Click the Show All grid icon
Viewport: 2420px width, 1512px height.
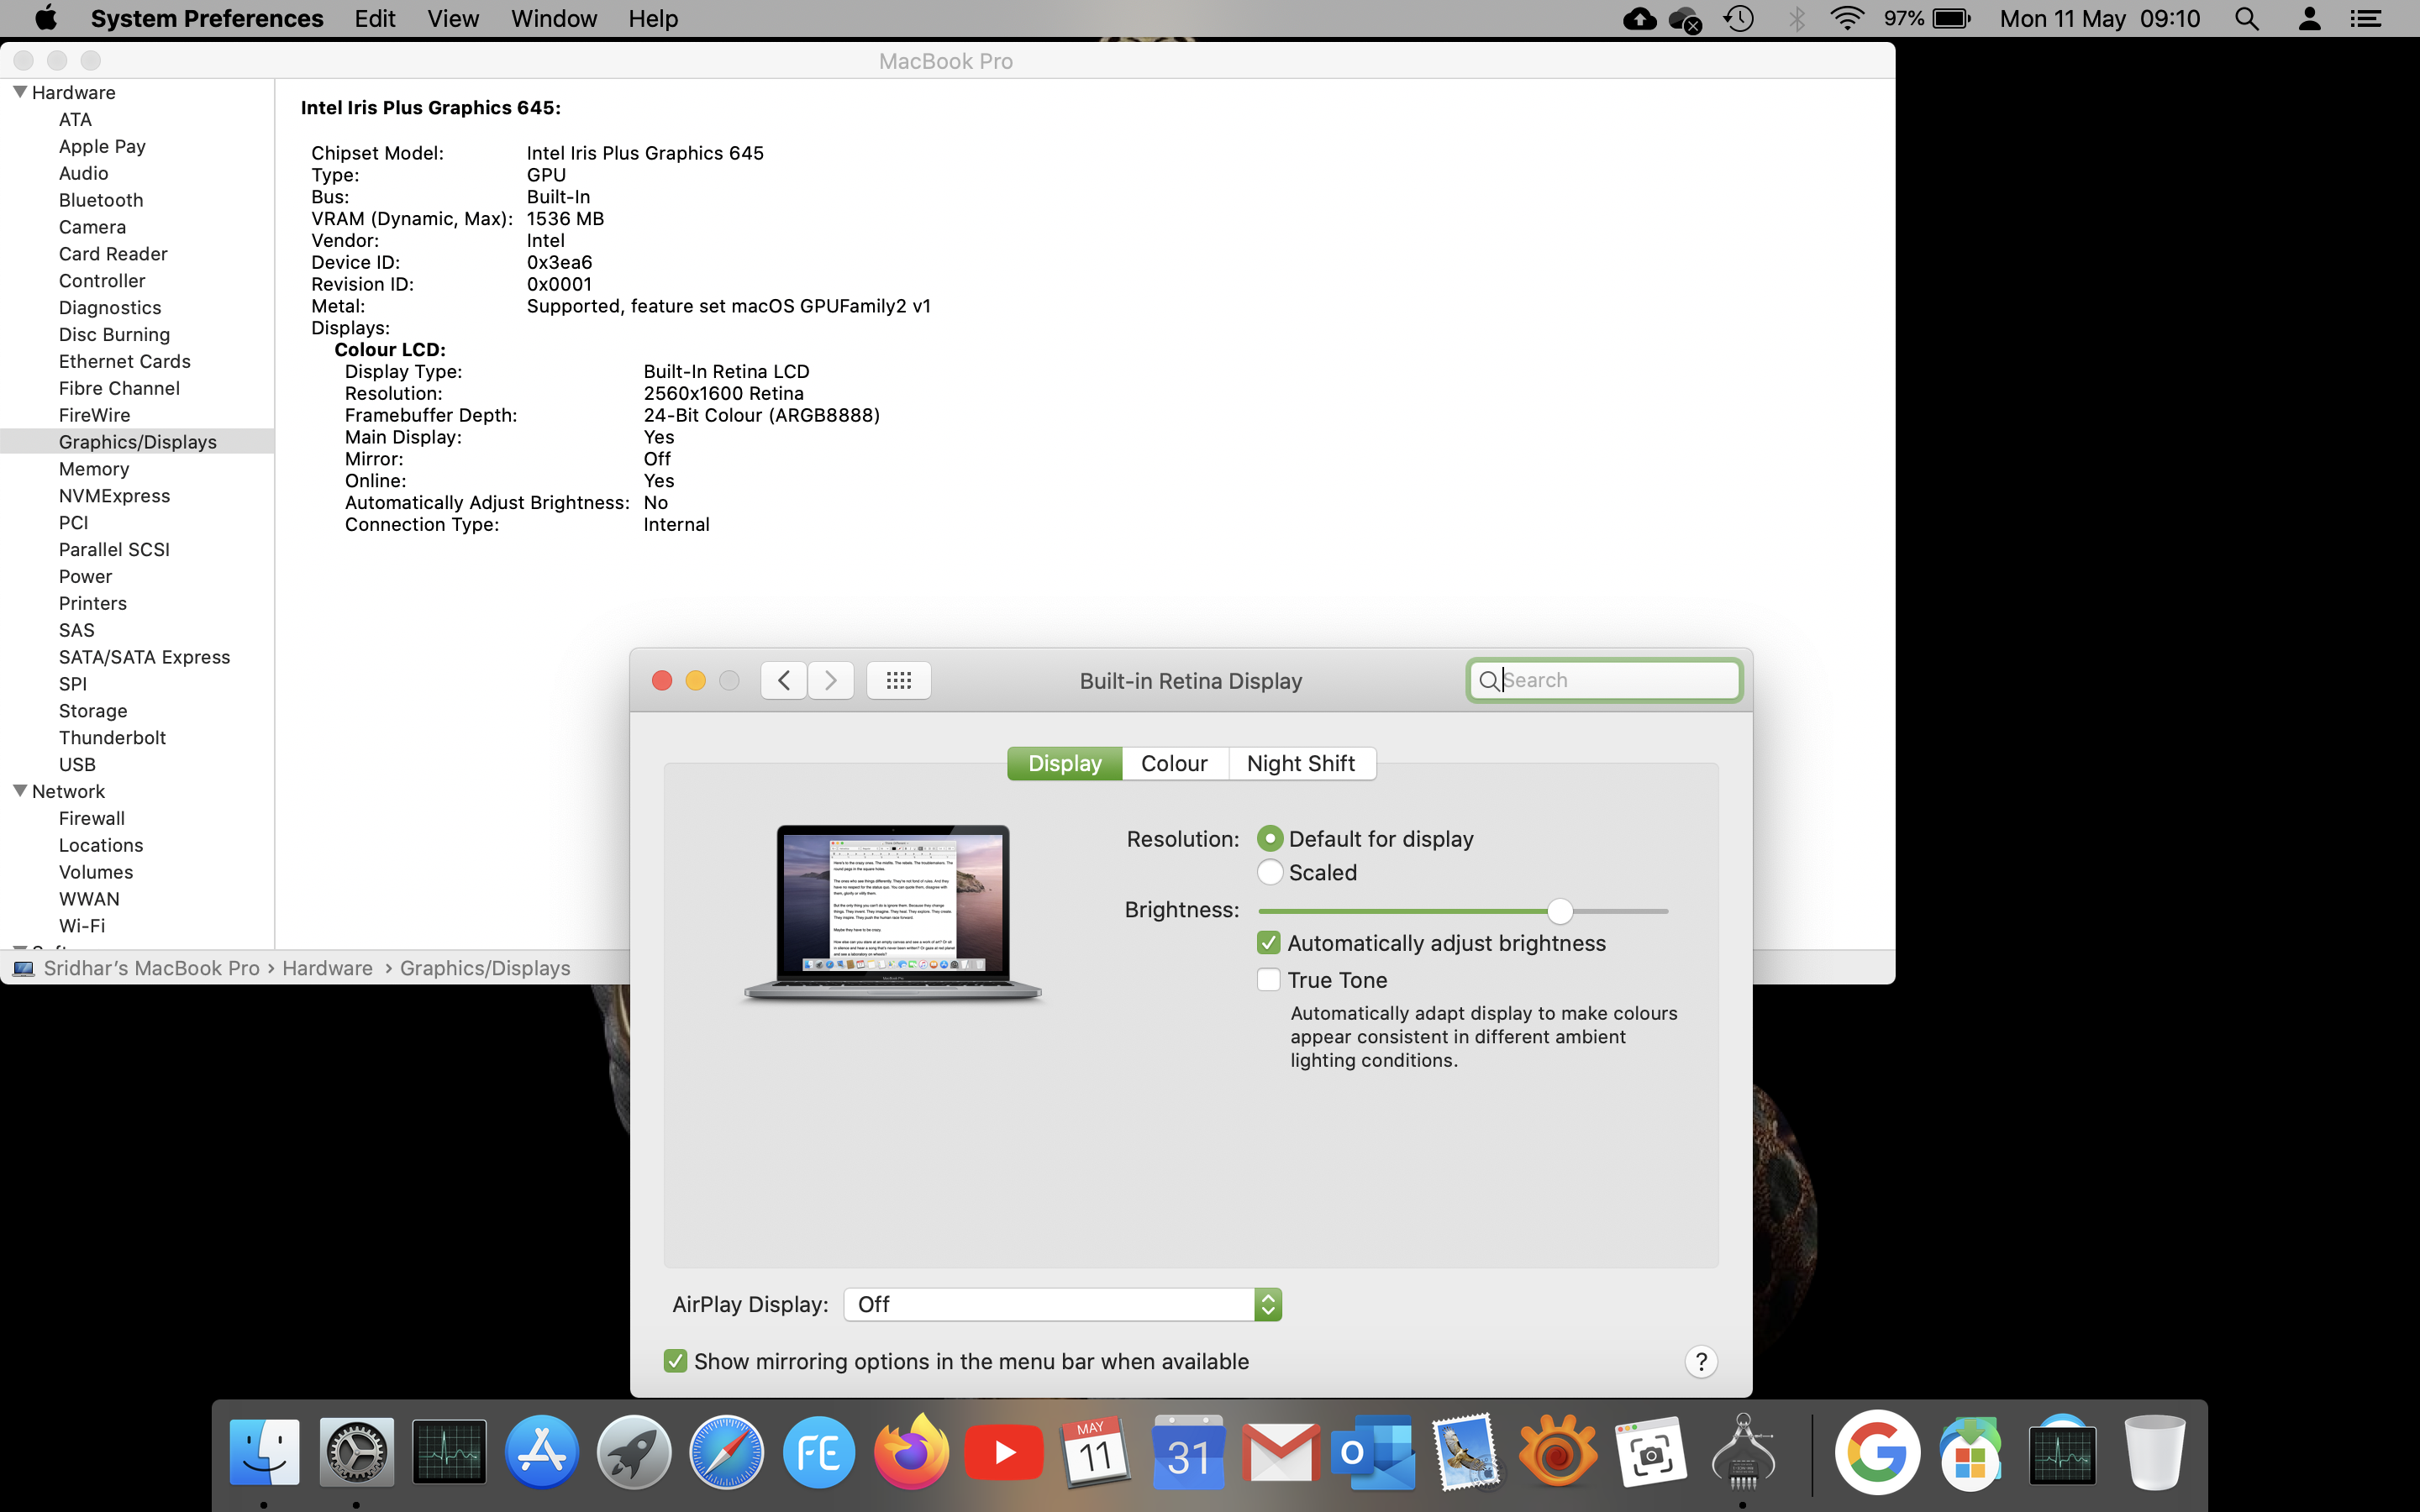[898, 681]
